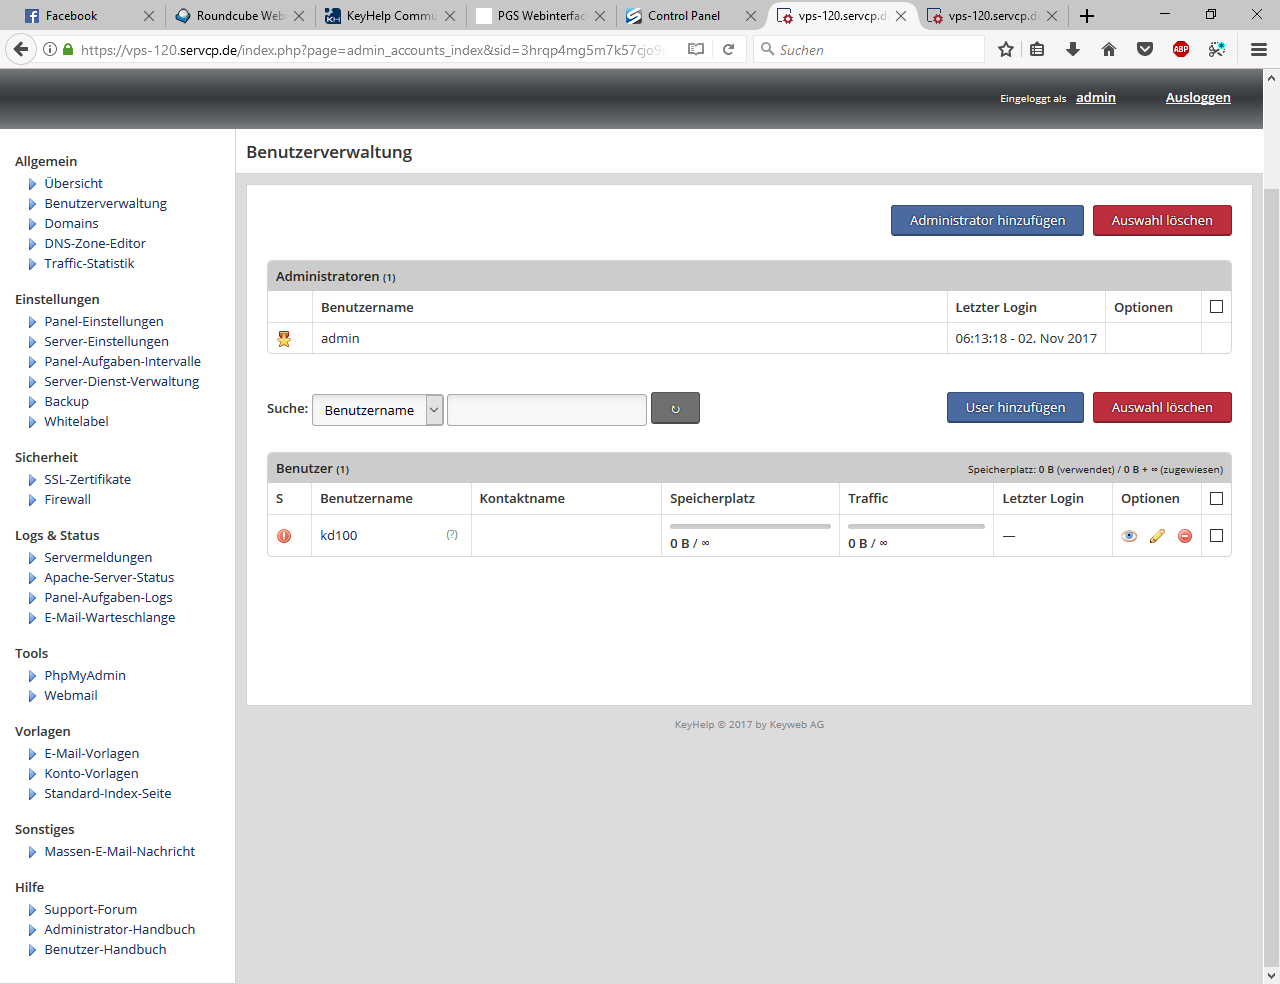Check the kd100 user row checkbox

click(1216, 536)
